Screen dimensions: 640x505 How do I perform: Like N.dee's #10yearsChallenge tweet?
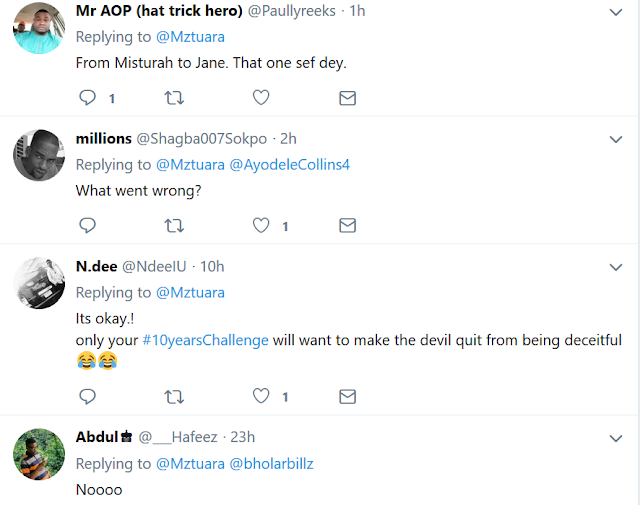click(260, 397)
